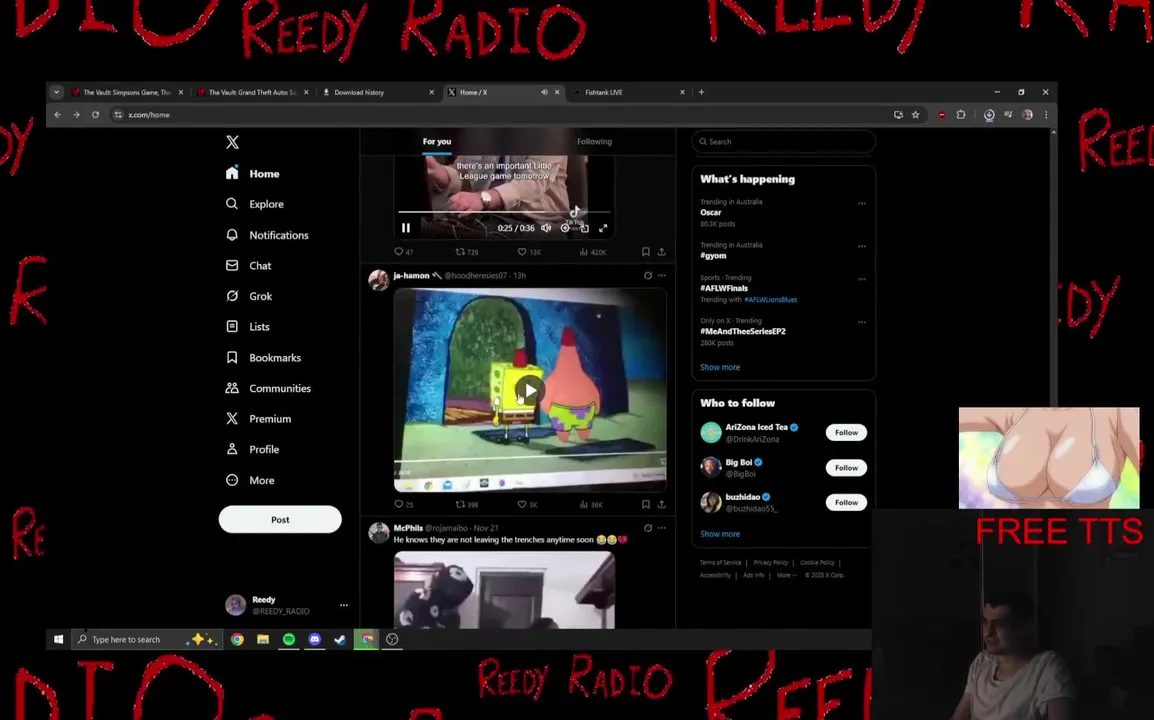This screenshot has width=1154, height=720.
Task: Open McPhils profile avatar
Action: [378, 532]
